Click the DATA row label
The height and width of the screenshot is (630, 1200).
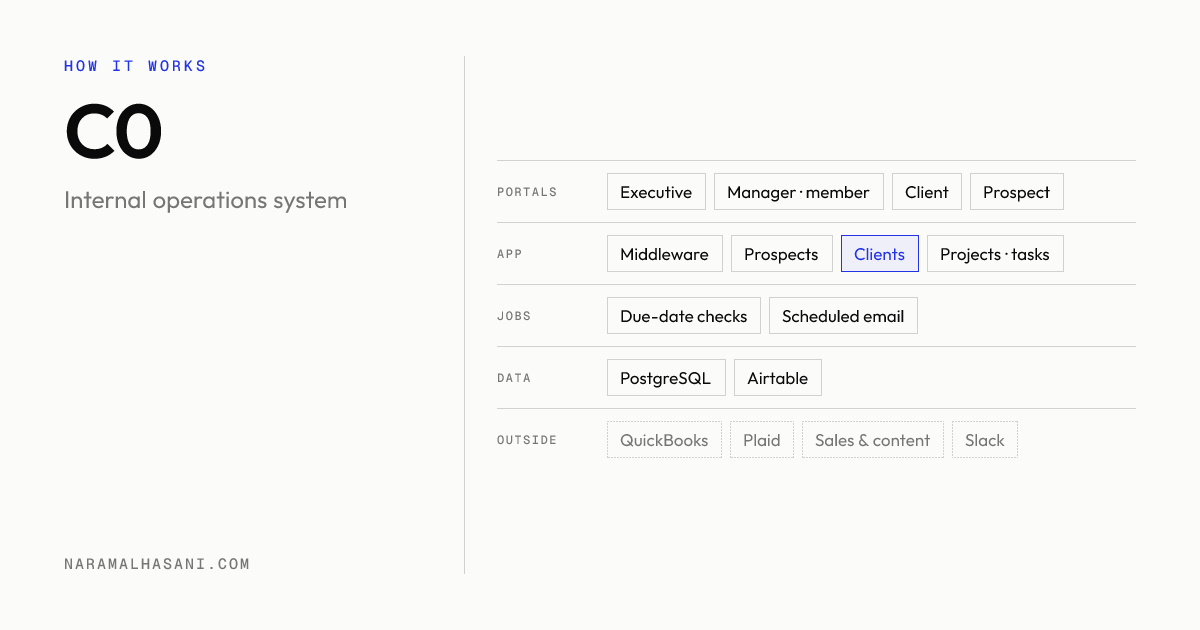(x=514, y=378)
